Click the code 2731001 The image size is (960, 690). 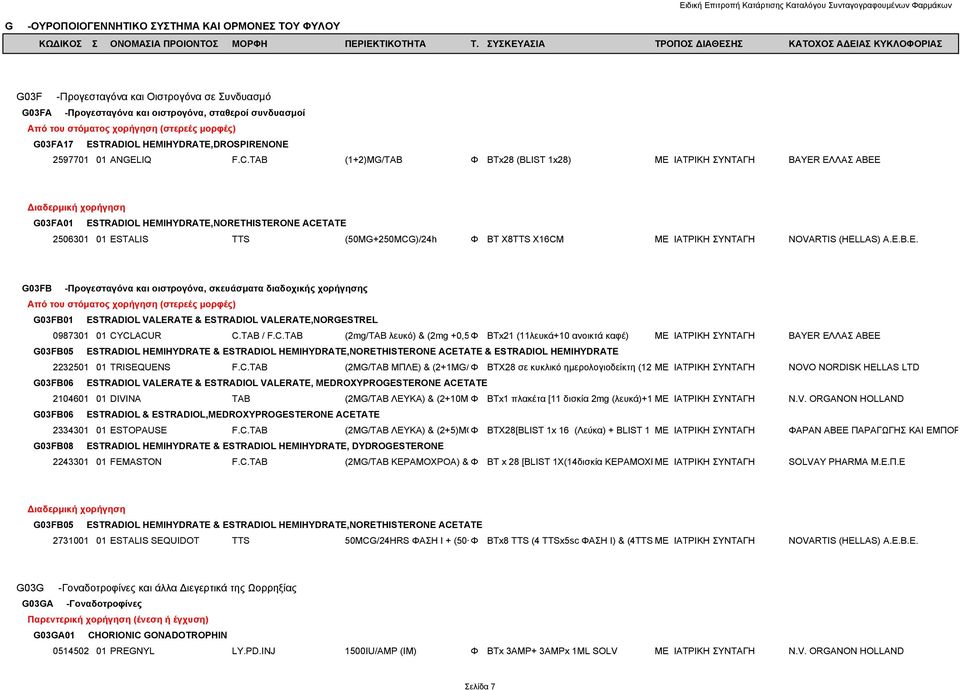[70, 541]
